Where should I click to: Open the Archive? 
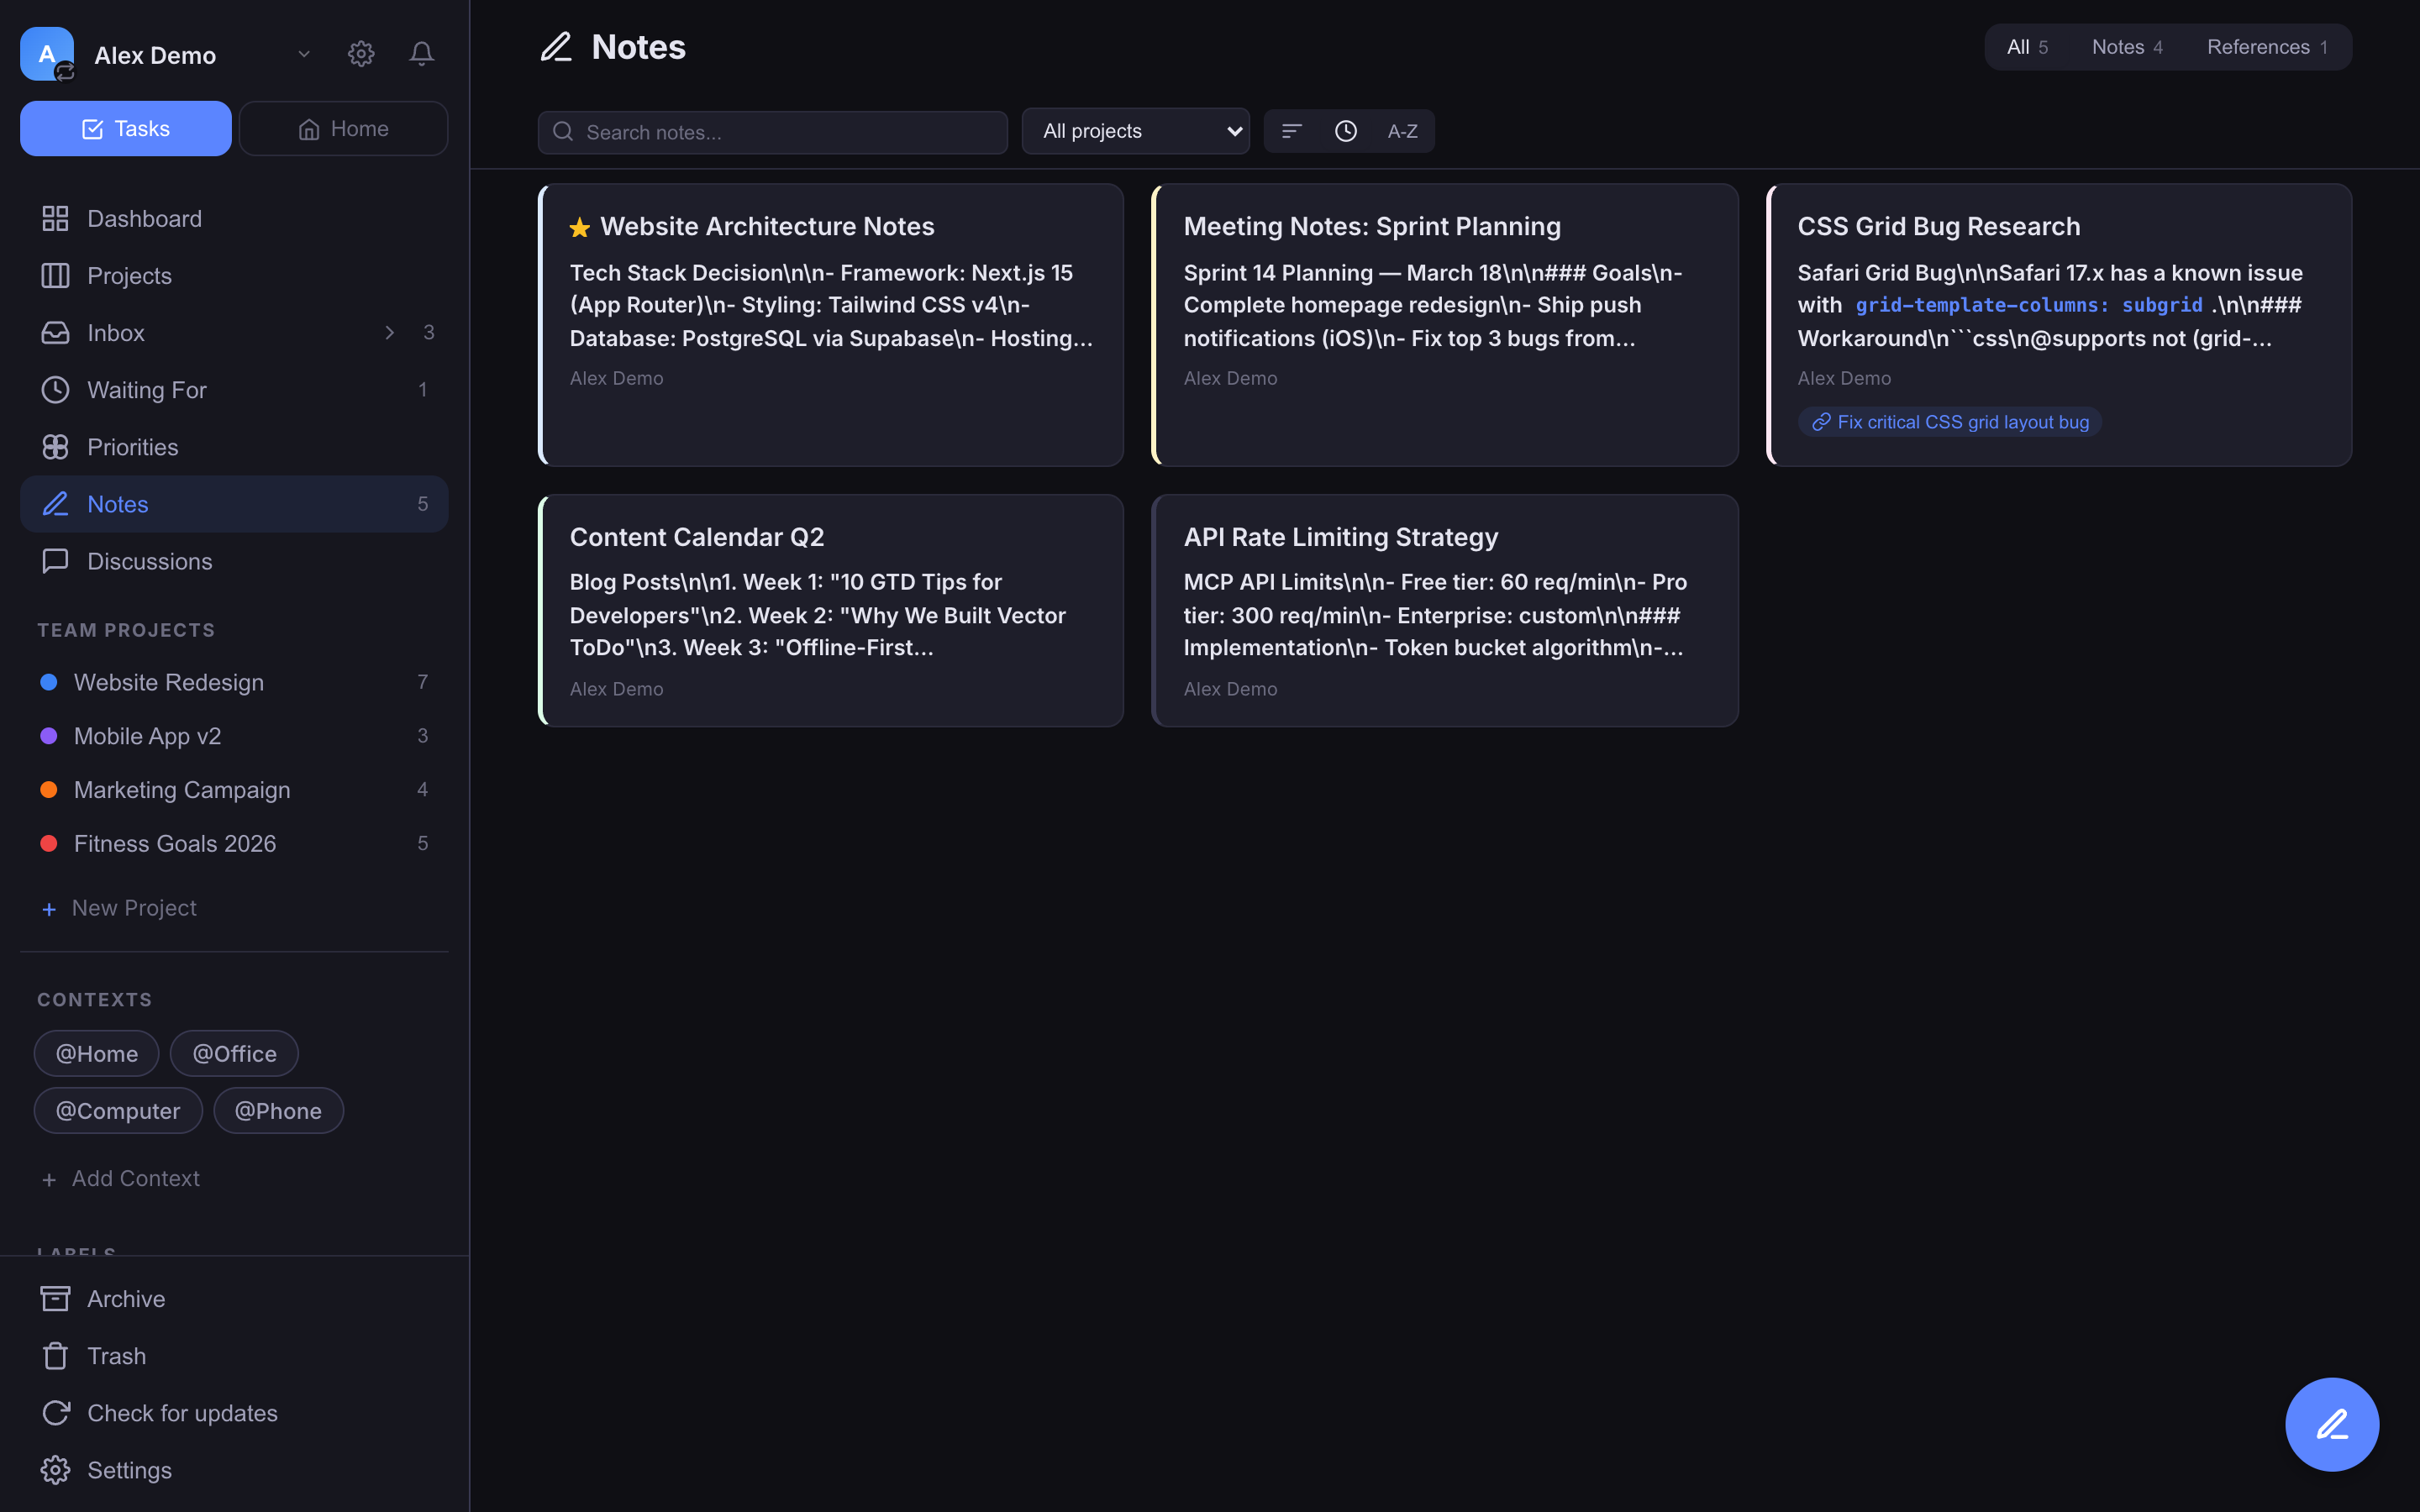click(x=234, y=1298)
